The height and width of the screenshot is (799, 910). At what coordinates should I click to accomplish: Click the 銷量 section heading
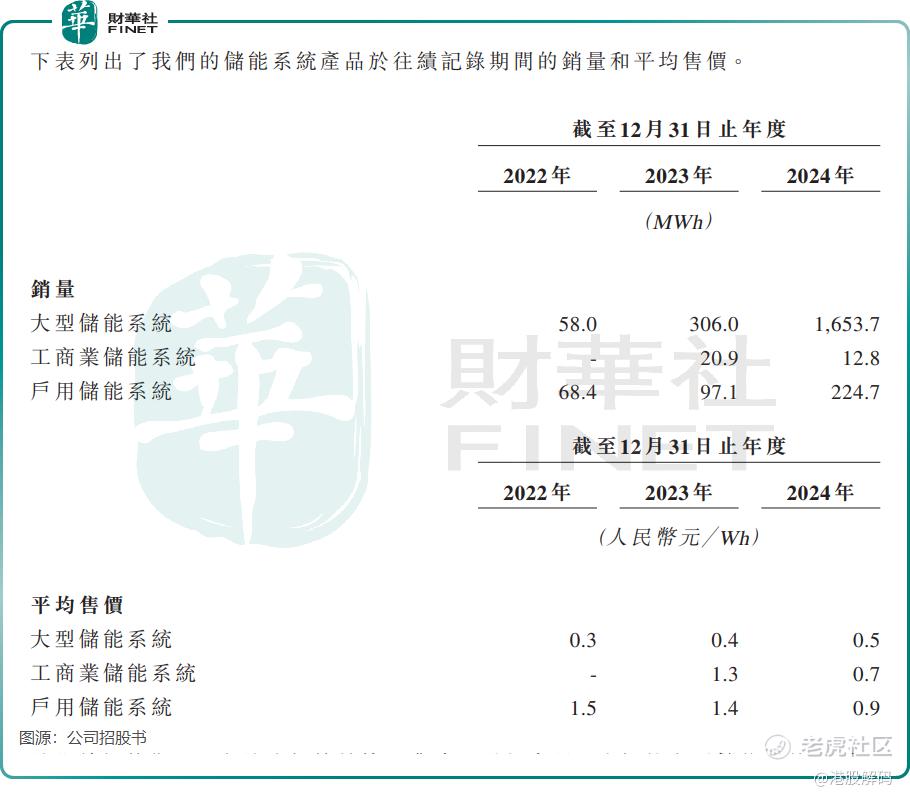(x=53, y=288)
